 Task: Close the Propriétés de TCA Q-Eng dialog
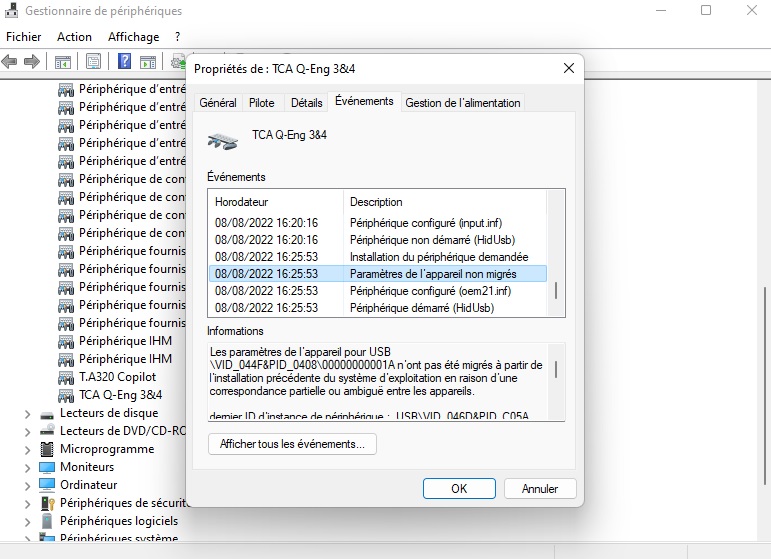pos(568,68)
